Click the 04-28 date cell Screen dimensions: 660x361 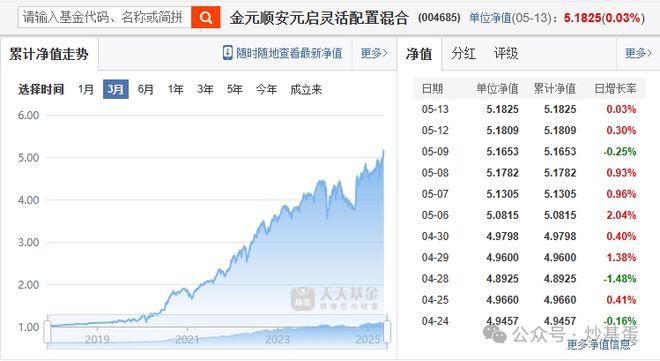pyautogui.click(x=435, y=279)
